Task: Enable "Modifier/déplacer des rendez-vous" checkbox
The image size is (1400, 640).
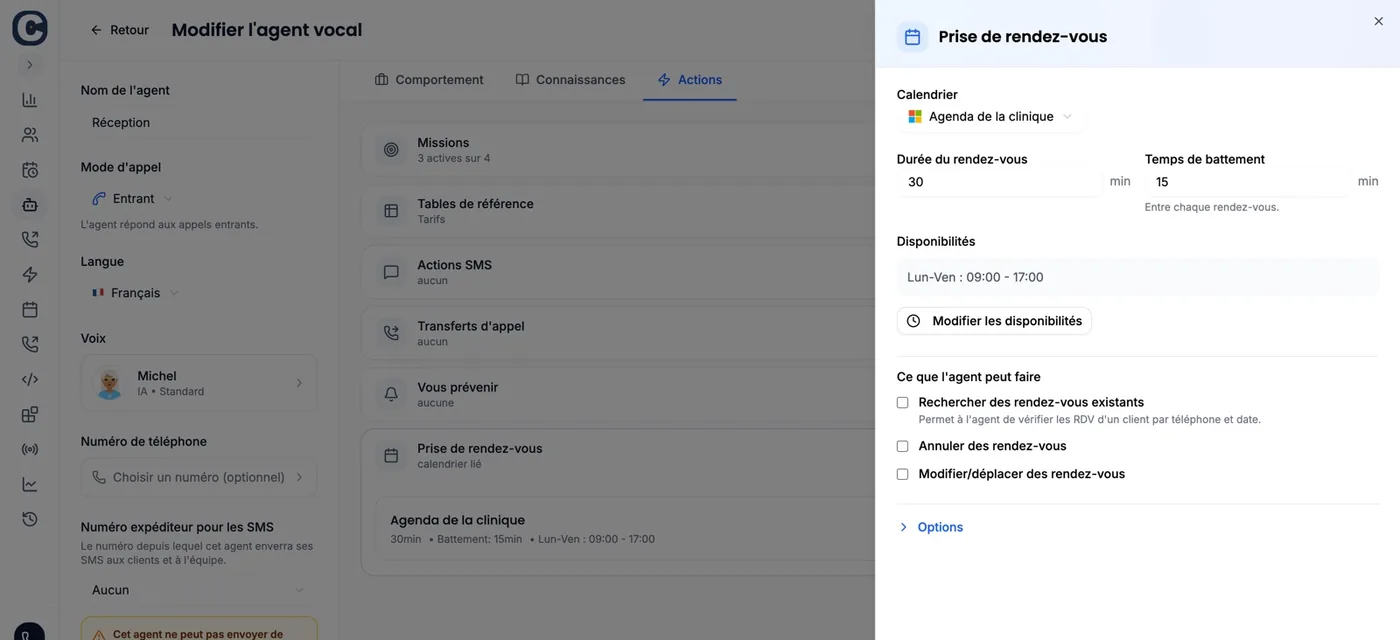Action: 902,475
